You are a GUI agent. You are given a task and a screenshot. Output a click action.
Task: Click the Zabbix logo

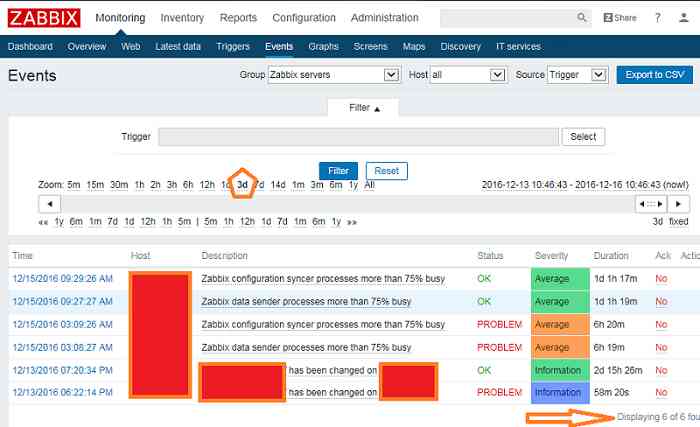[x=44, y=18]
